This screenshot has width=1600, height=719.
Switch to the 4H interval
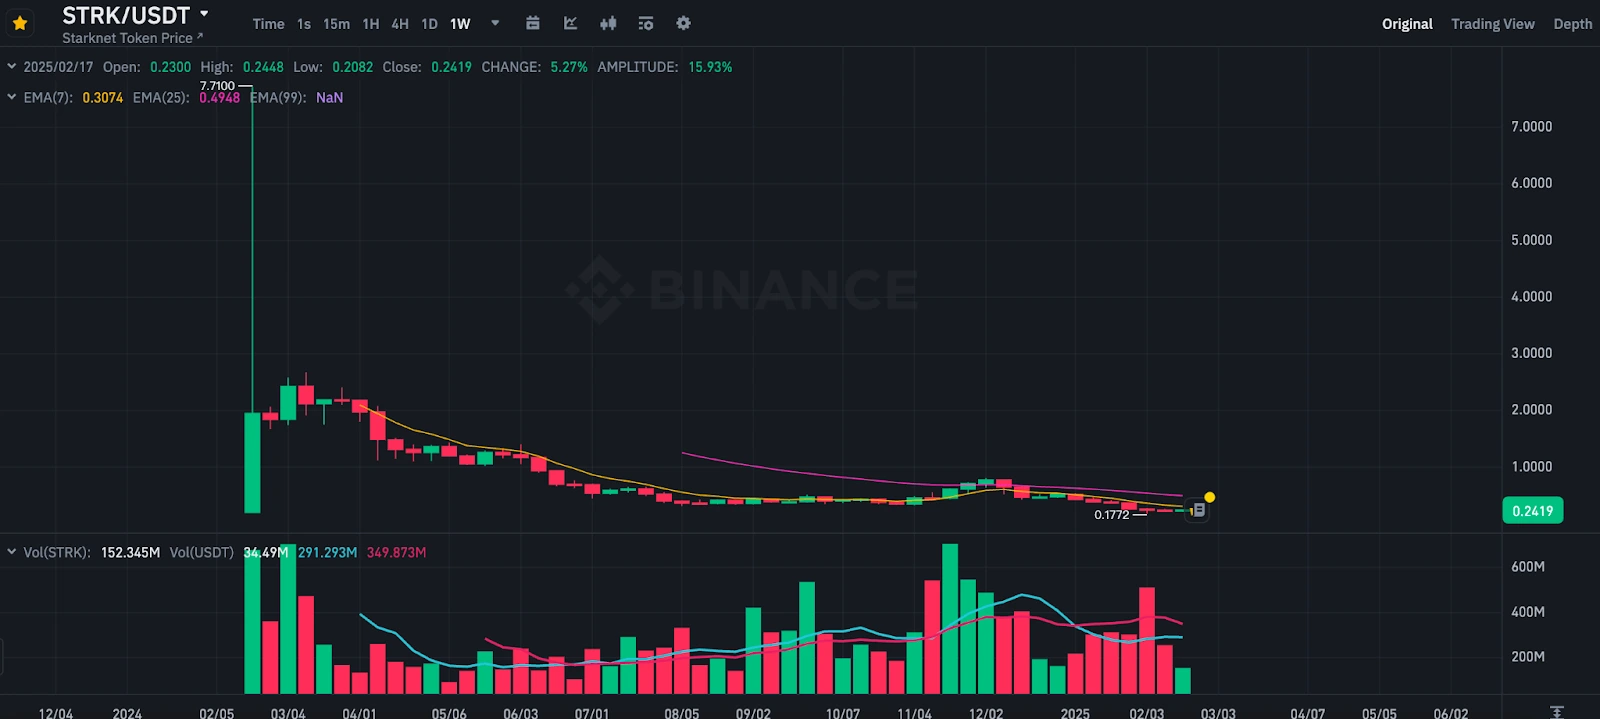tap(400, 24)
